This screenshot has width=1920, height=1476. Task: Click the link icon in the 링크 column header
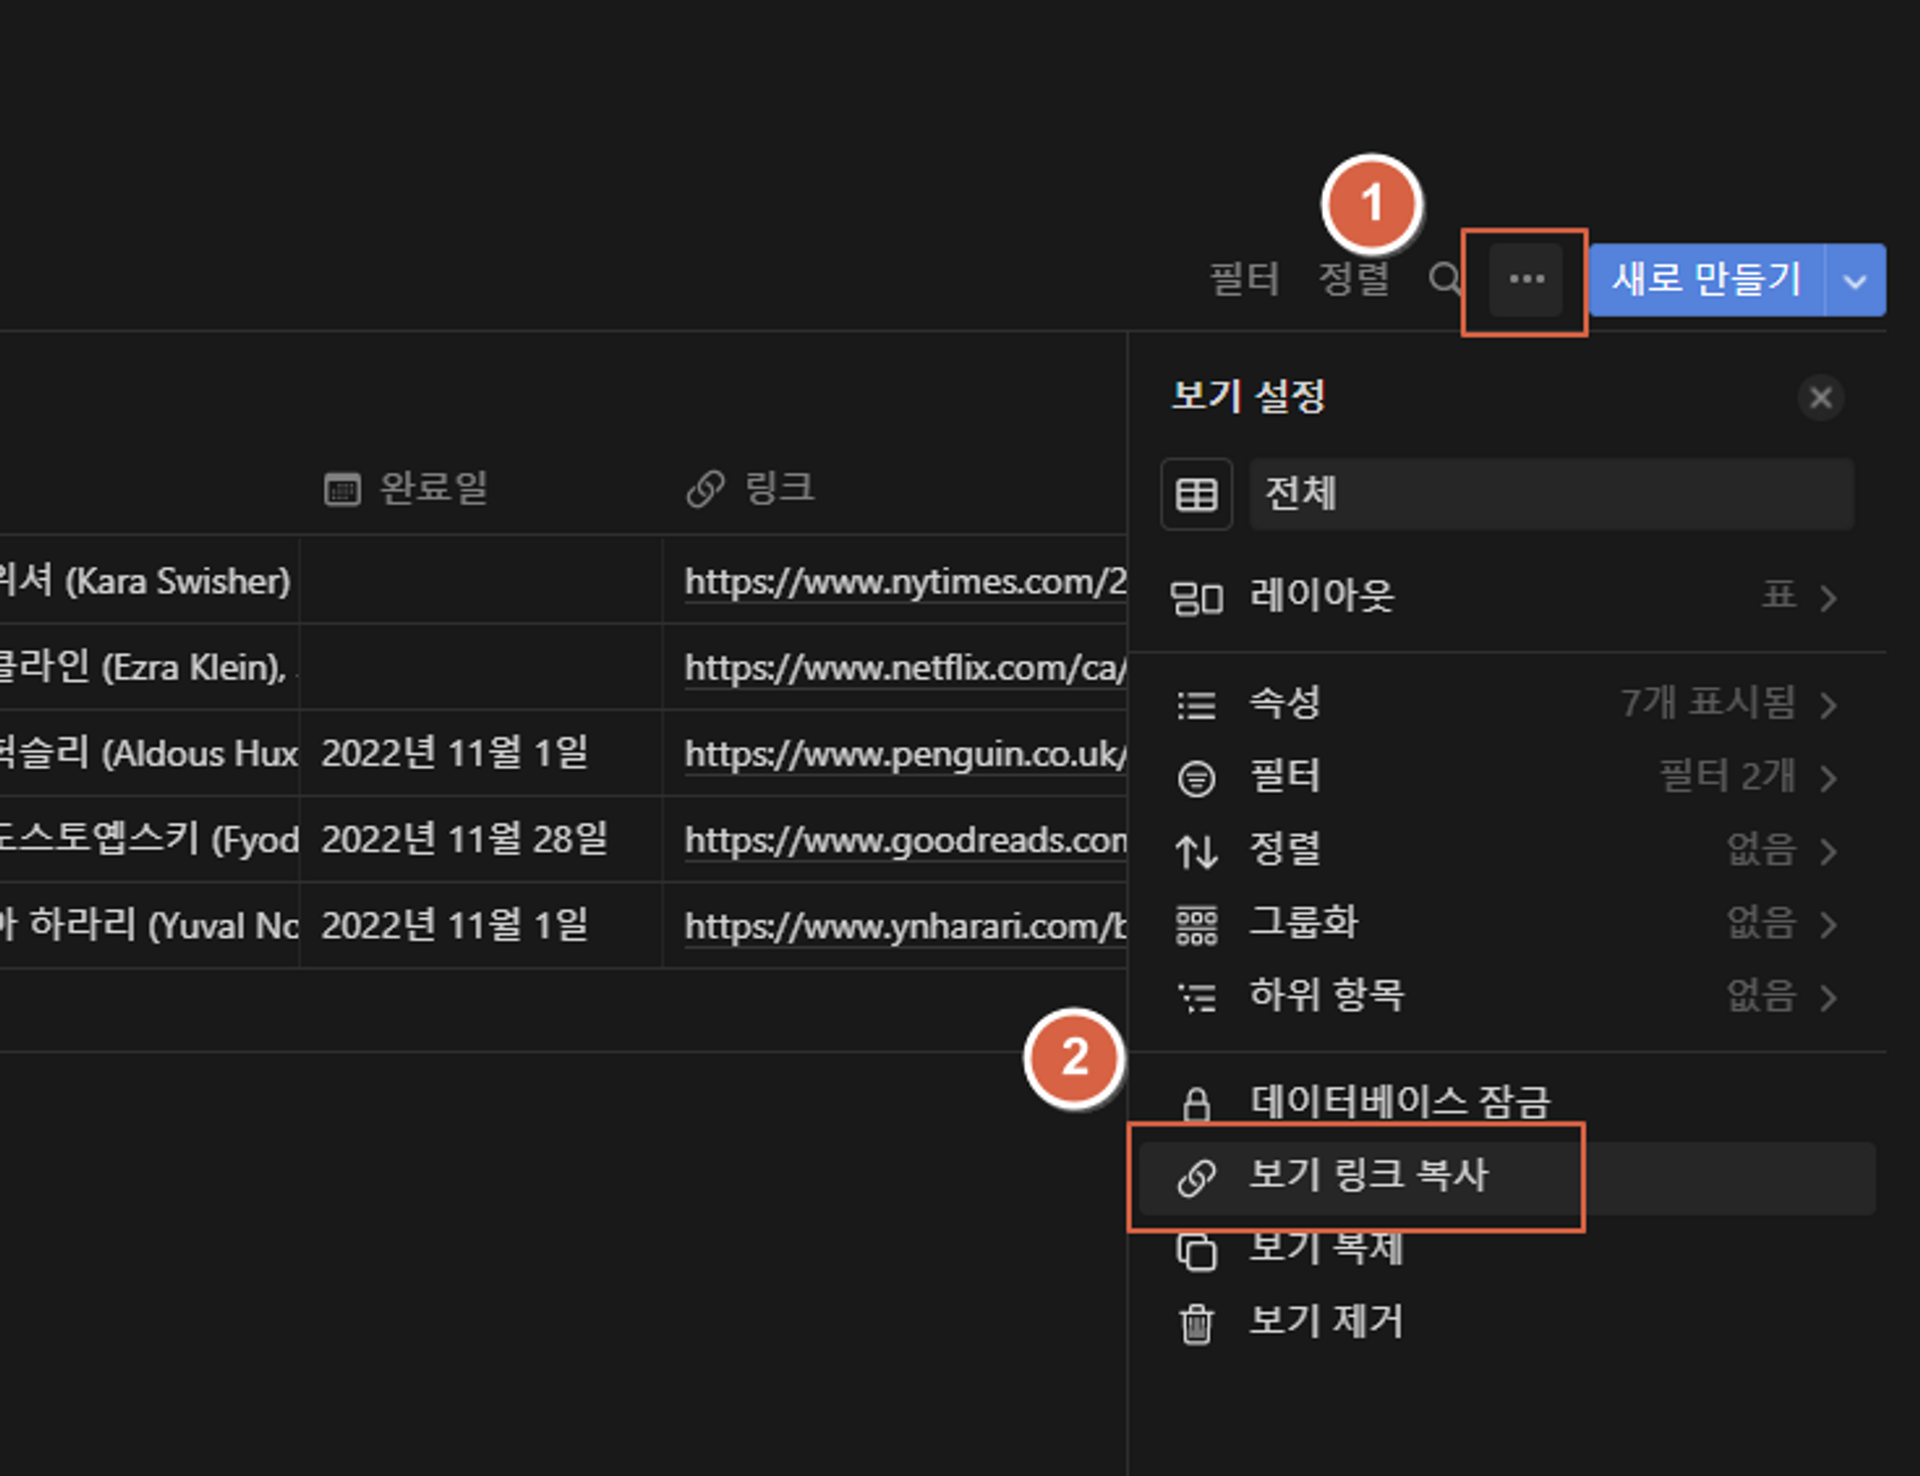(708, 487)
